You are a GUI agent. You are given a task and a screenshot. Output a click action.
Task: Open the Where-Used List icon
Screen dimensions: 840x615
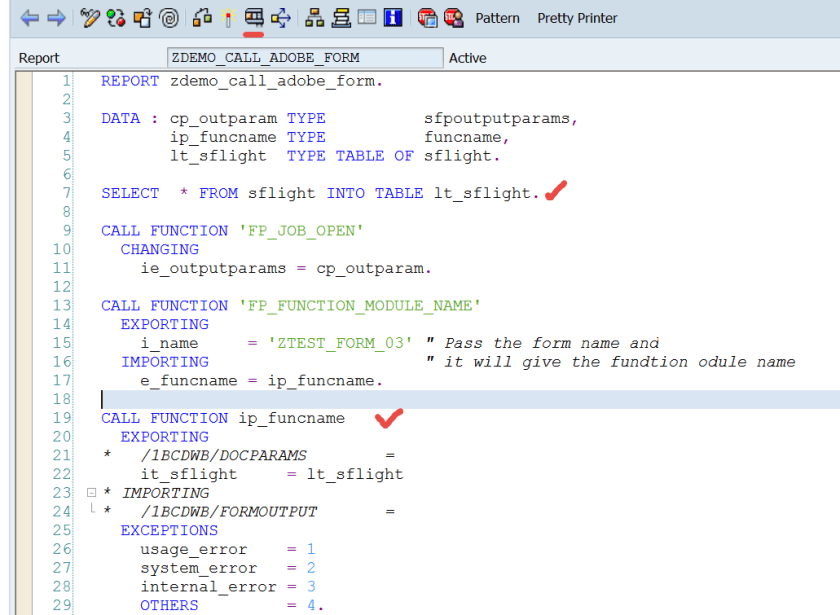[x=280, y=18]
